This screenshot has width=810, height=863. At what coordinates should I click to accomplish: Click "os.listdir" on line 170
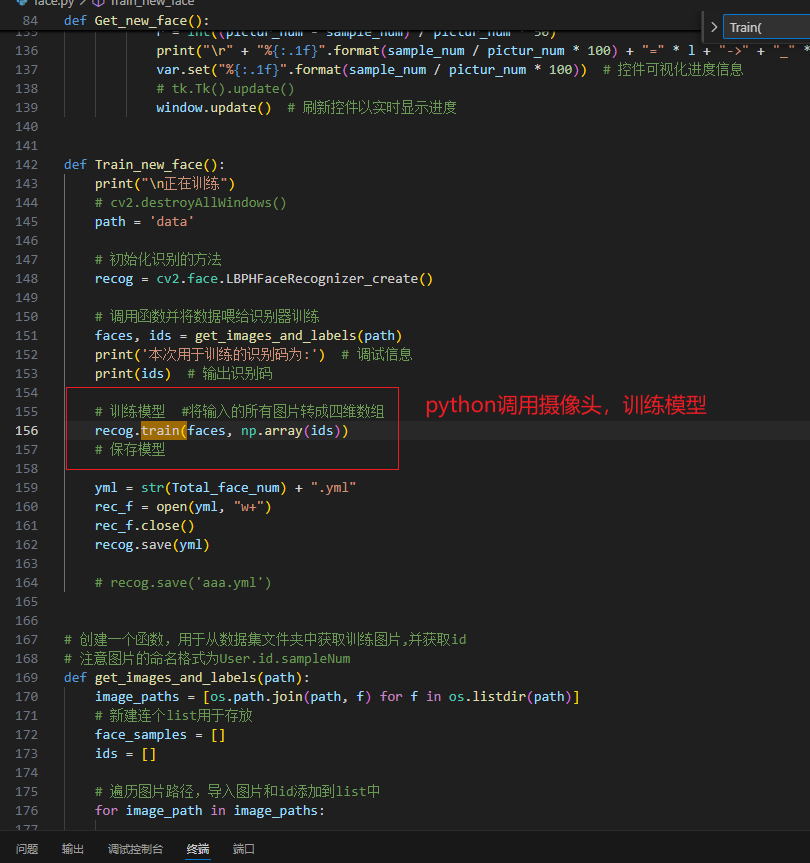point(488,697)
